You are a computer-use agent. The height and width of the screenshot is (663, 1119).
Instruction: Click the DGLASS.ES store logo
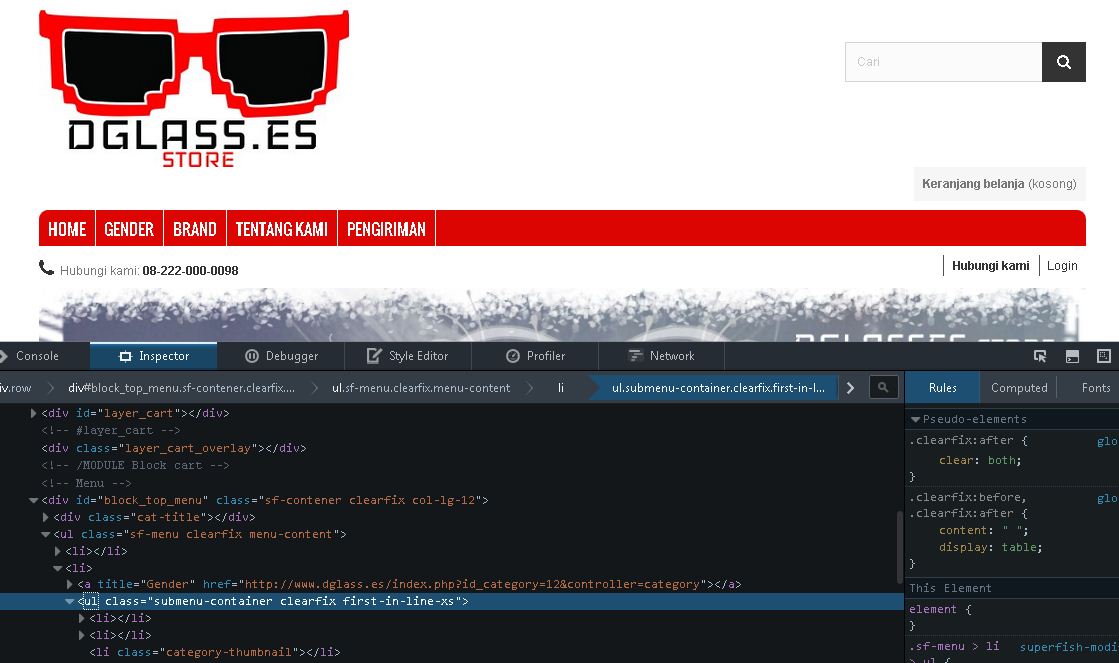point(194,89)
